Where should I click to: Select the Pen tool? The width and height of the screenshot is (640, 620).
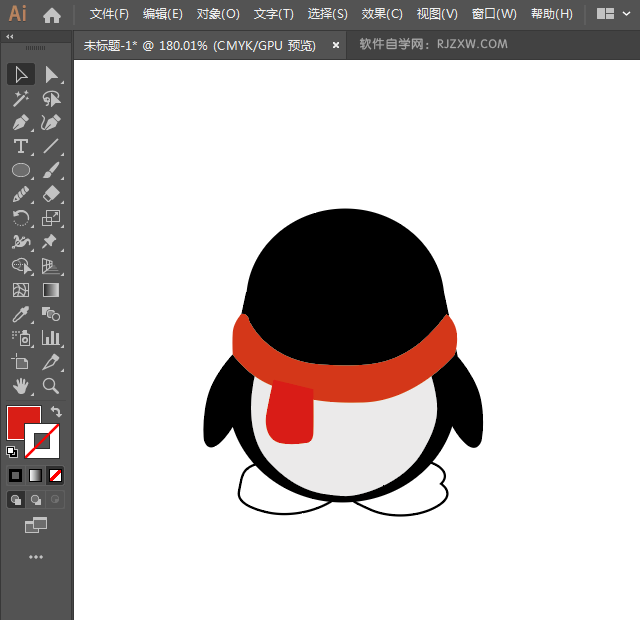(x=20, y=123)
